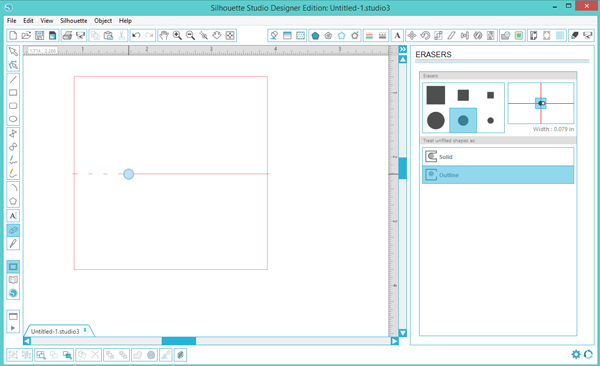Open the Line color panel icon

pyautogui.click(x=369, y=36)
